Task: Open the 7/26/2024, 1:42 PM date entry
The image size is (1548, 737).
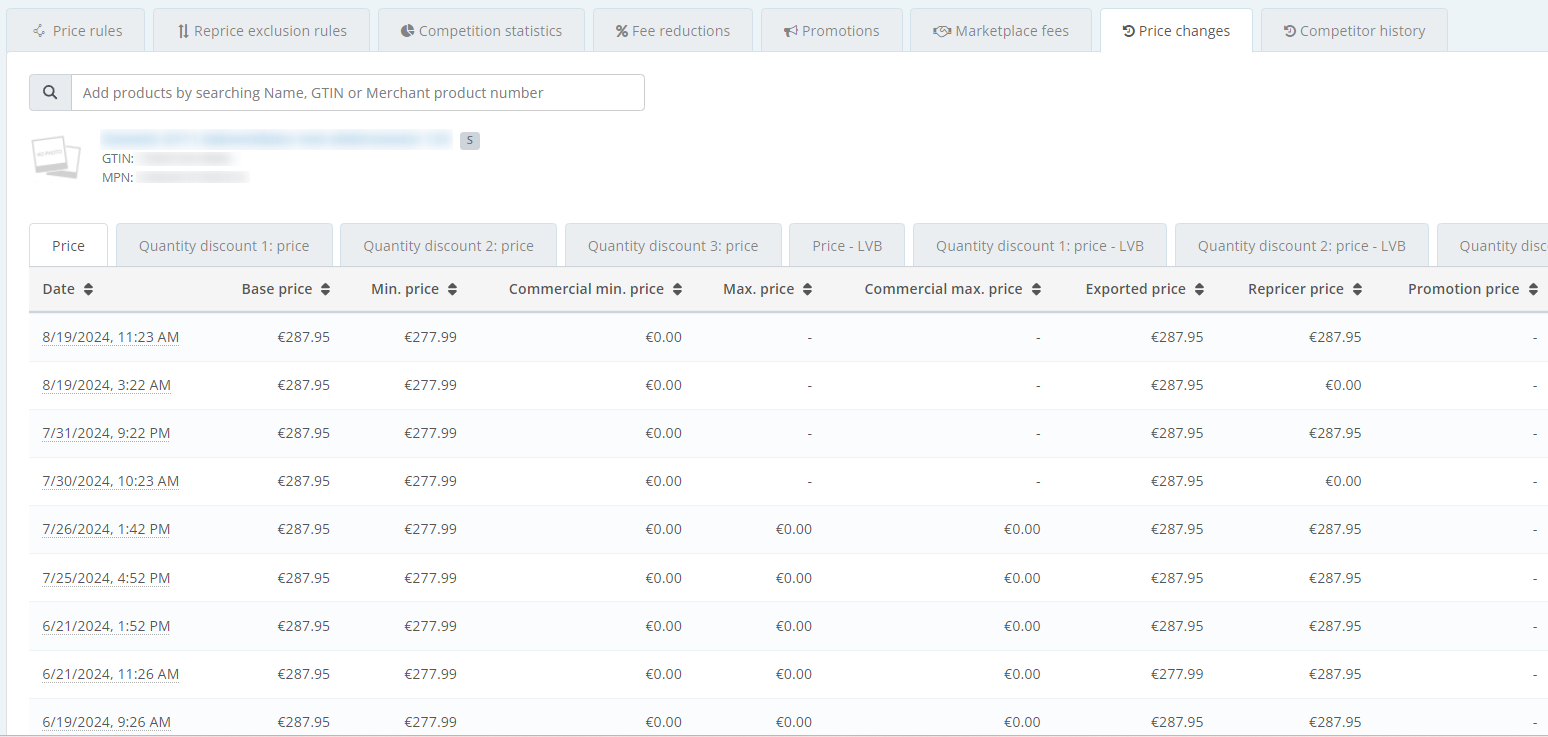Action: pyautogui.click(x=106, y=529)
